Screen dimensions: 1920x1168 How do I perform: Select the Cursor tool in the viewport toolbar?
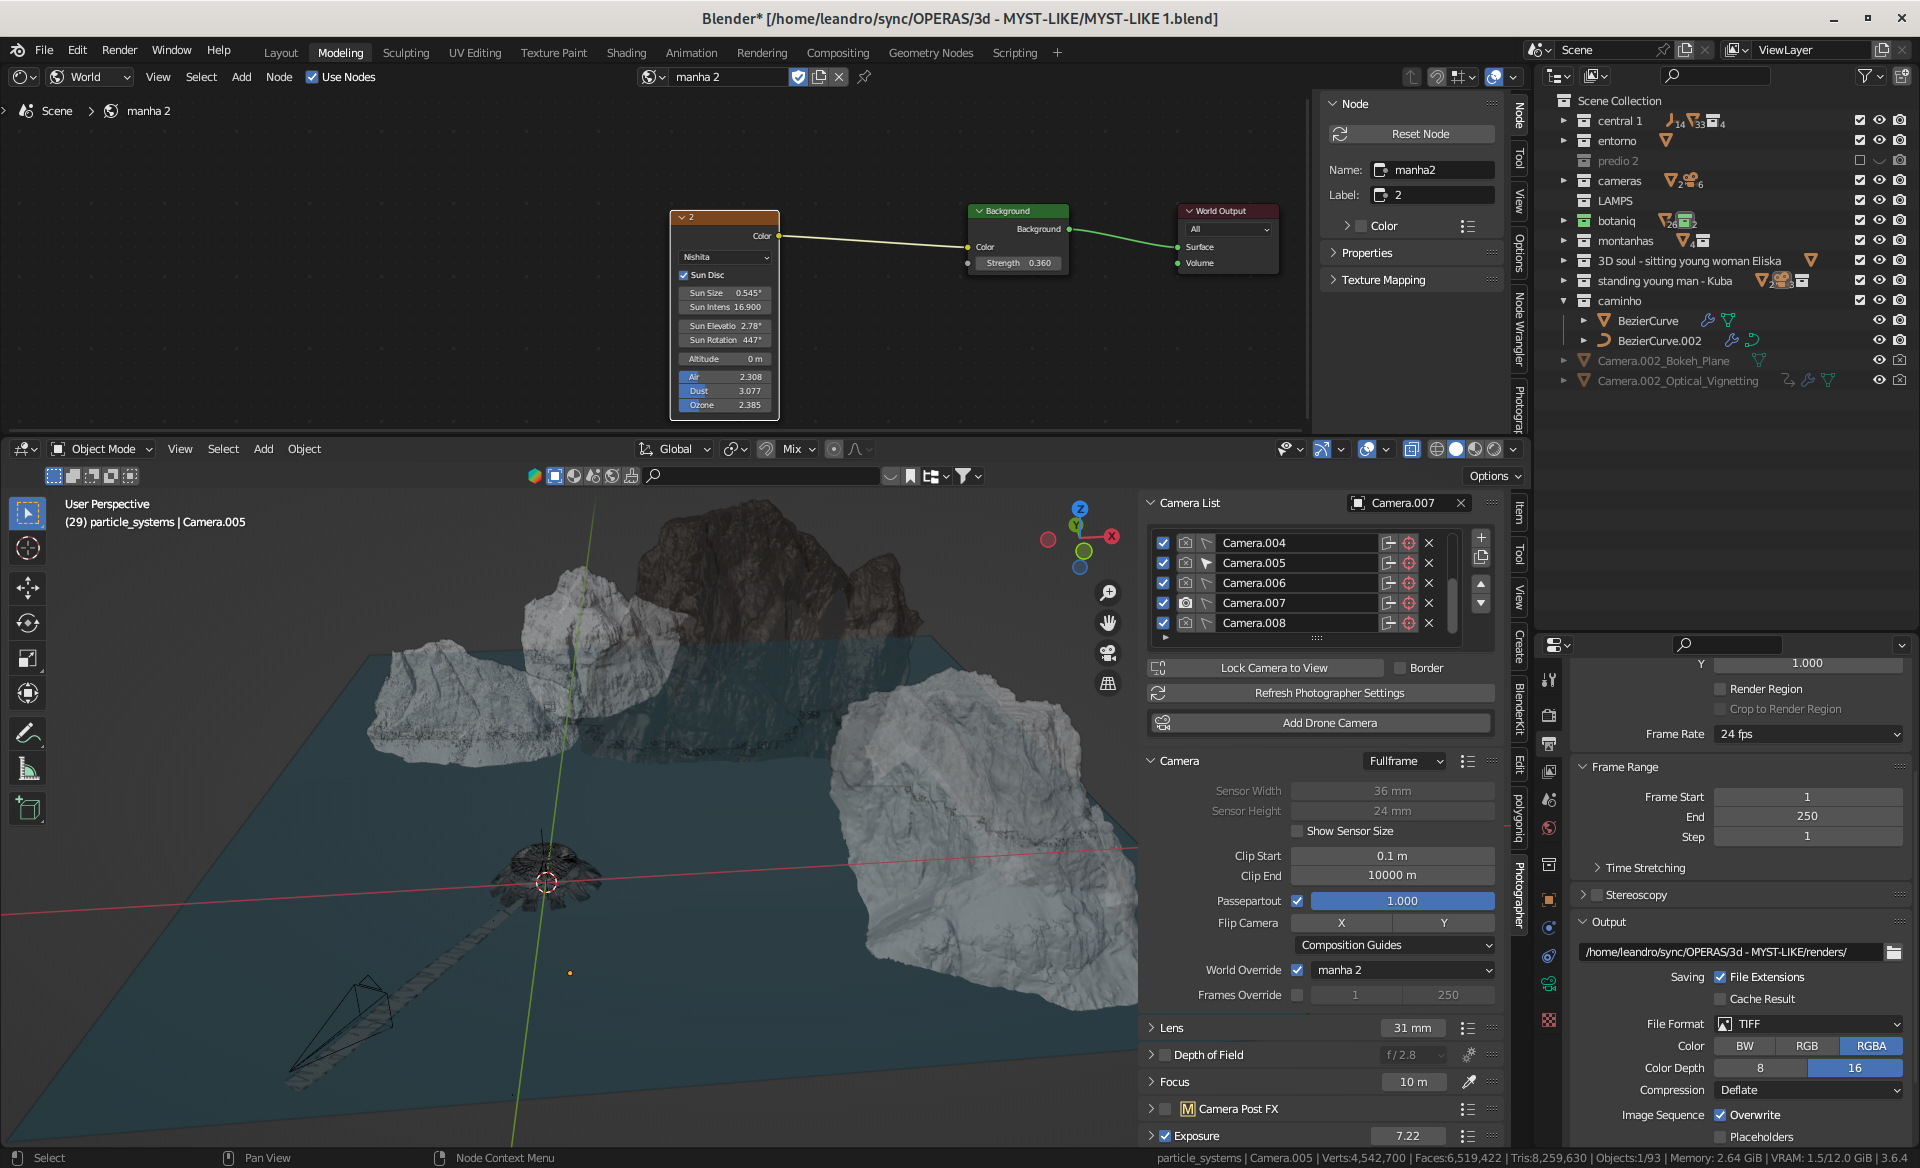28,548
